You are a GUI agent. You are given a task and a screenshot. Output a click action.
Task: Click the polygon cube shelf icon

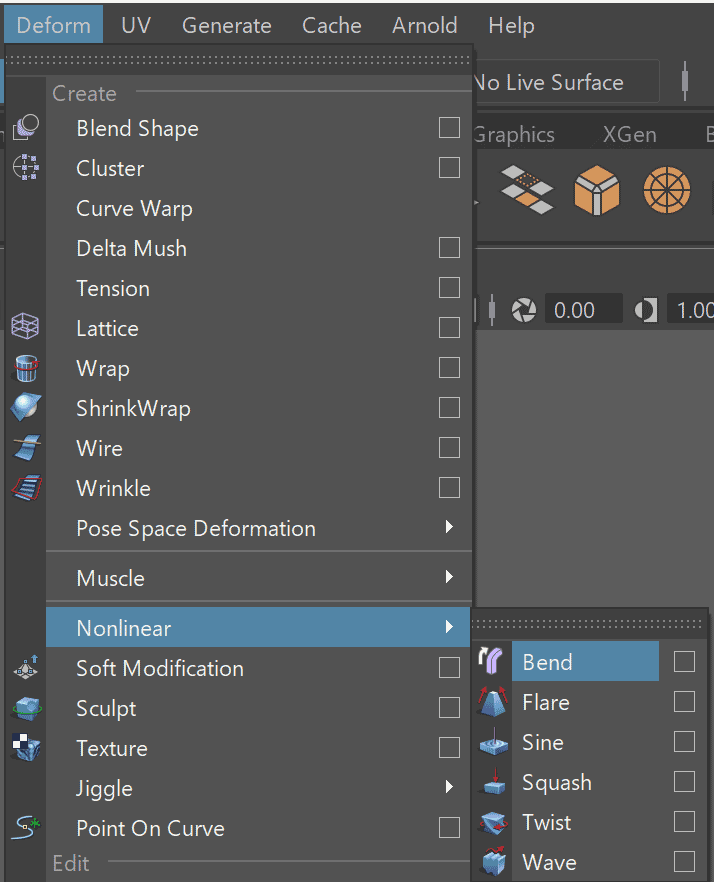pos(597,192)
